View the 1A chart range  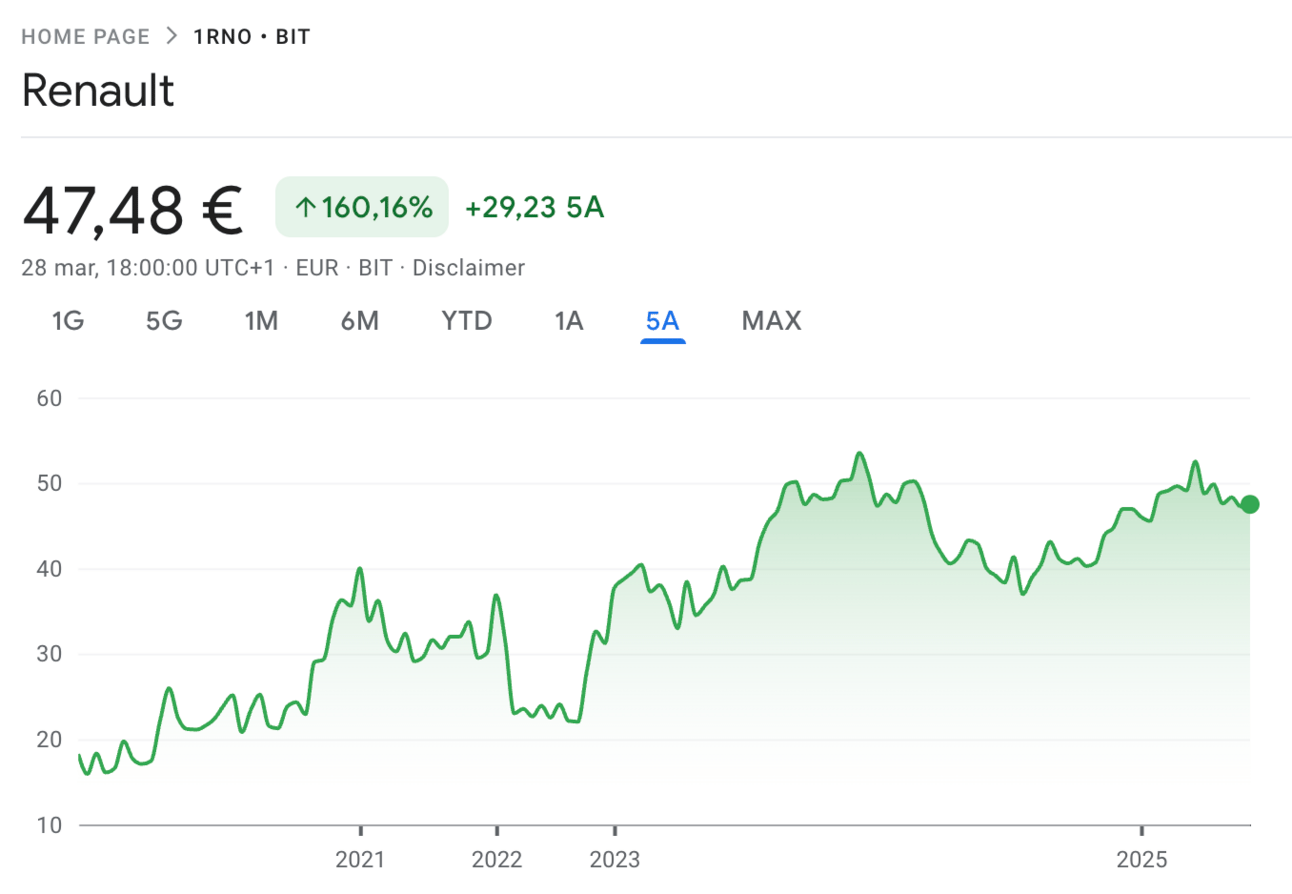point(569,321)
